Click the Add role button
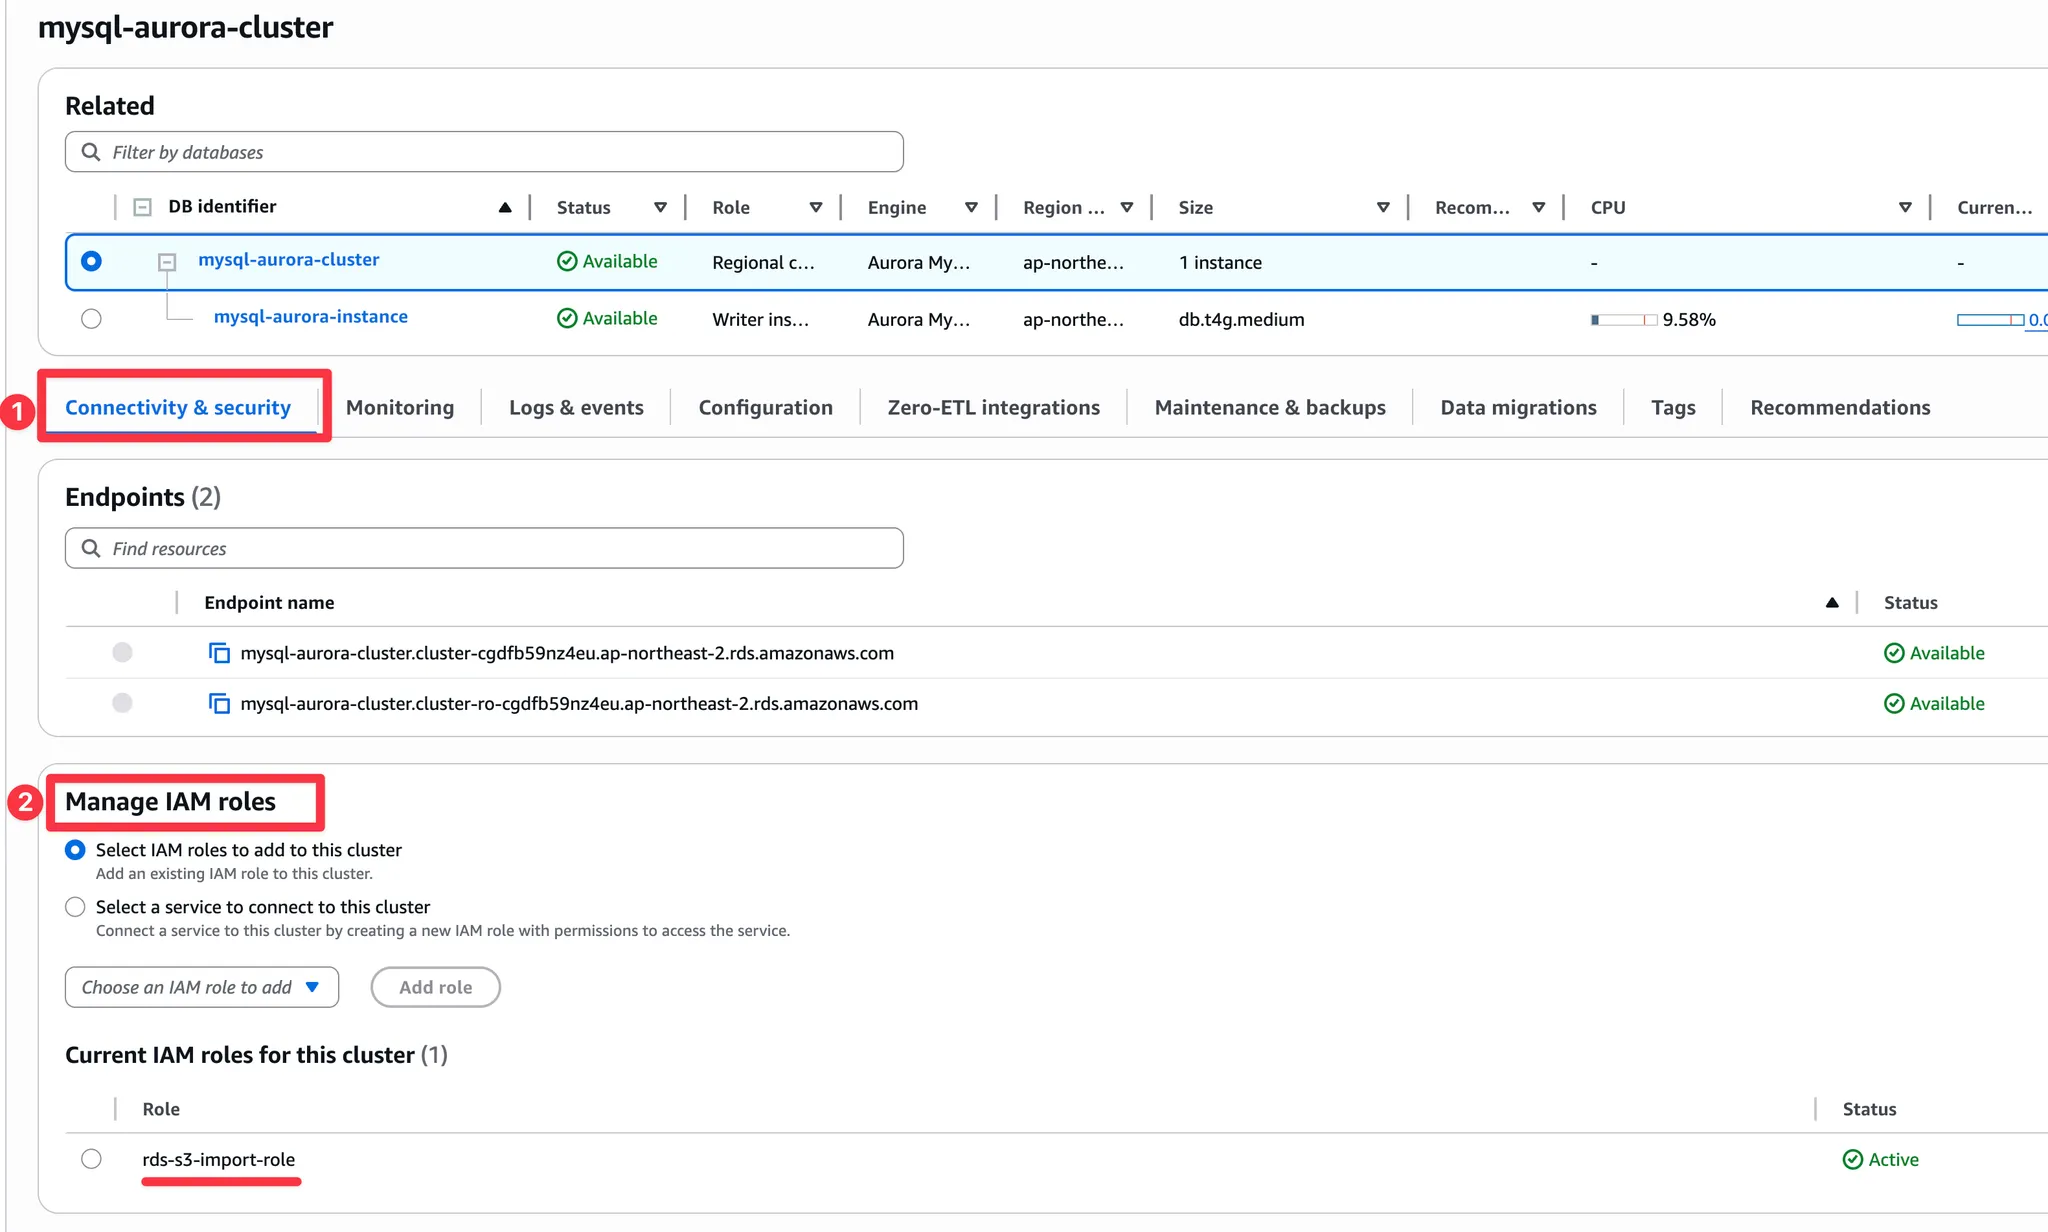Viewport: 2048px width, 1232px height. click(435, 987)
